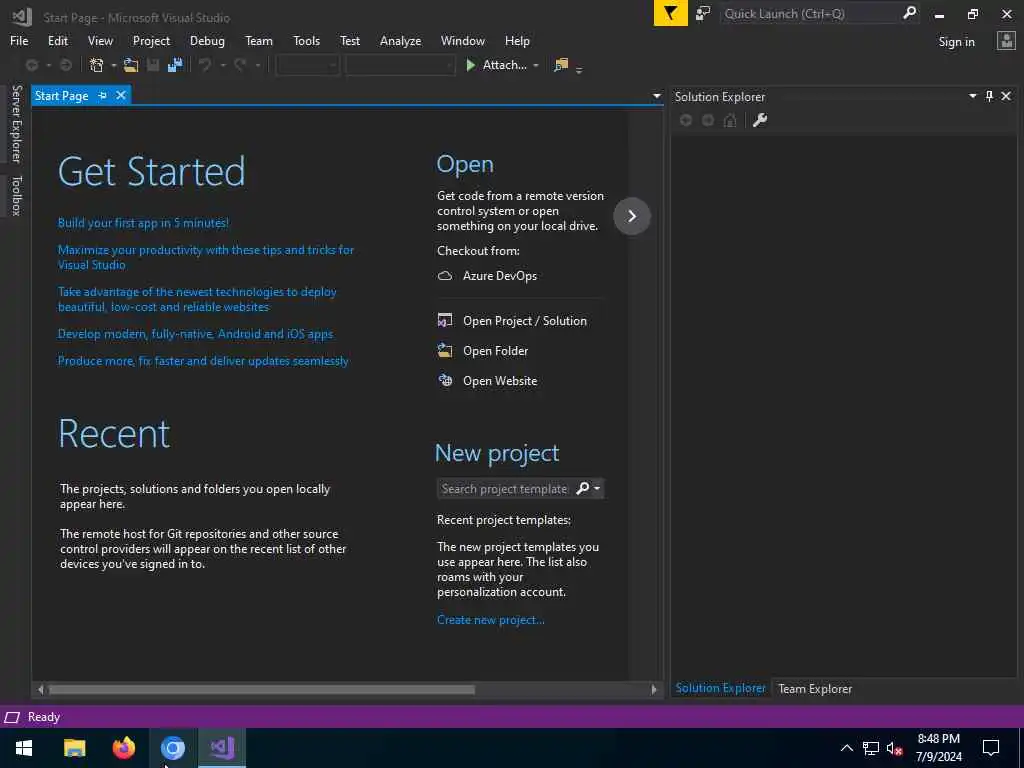Click the Undo toolbar icon
The image size is (1024, 768).
click(205, 65)
